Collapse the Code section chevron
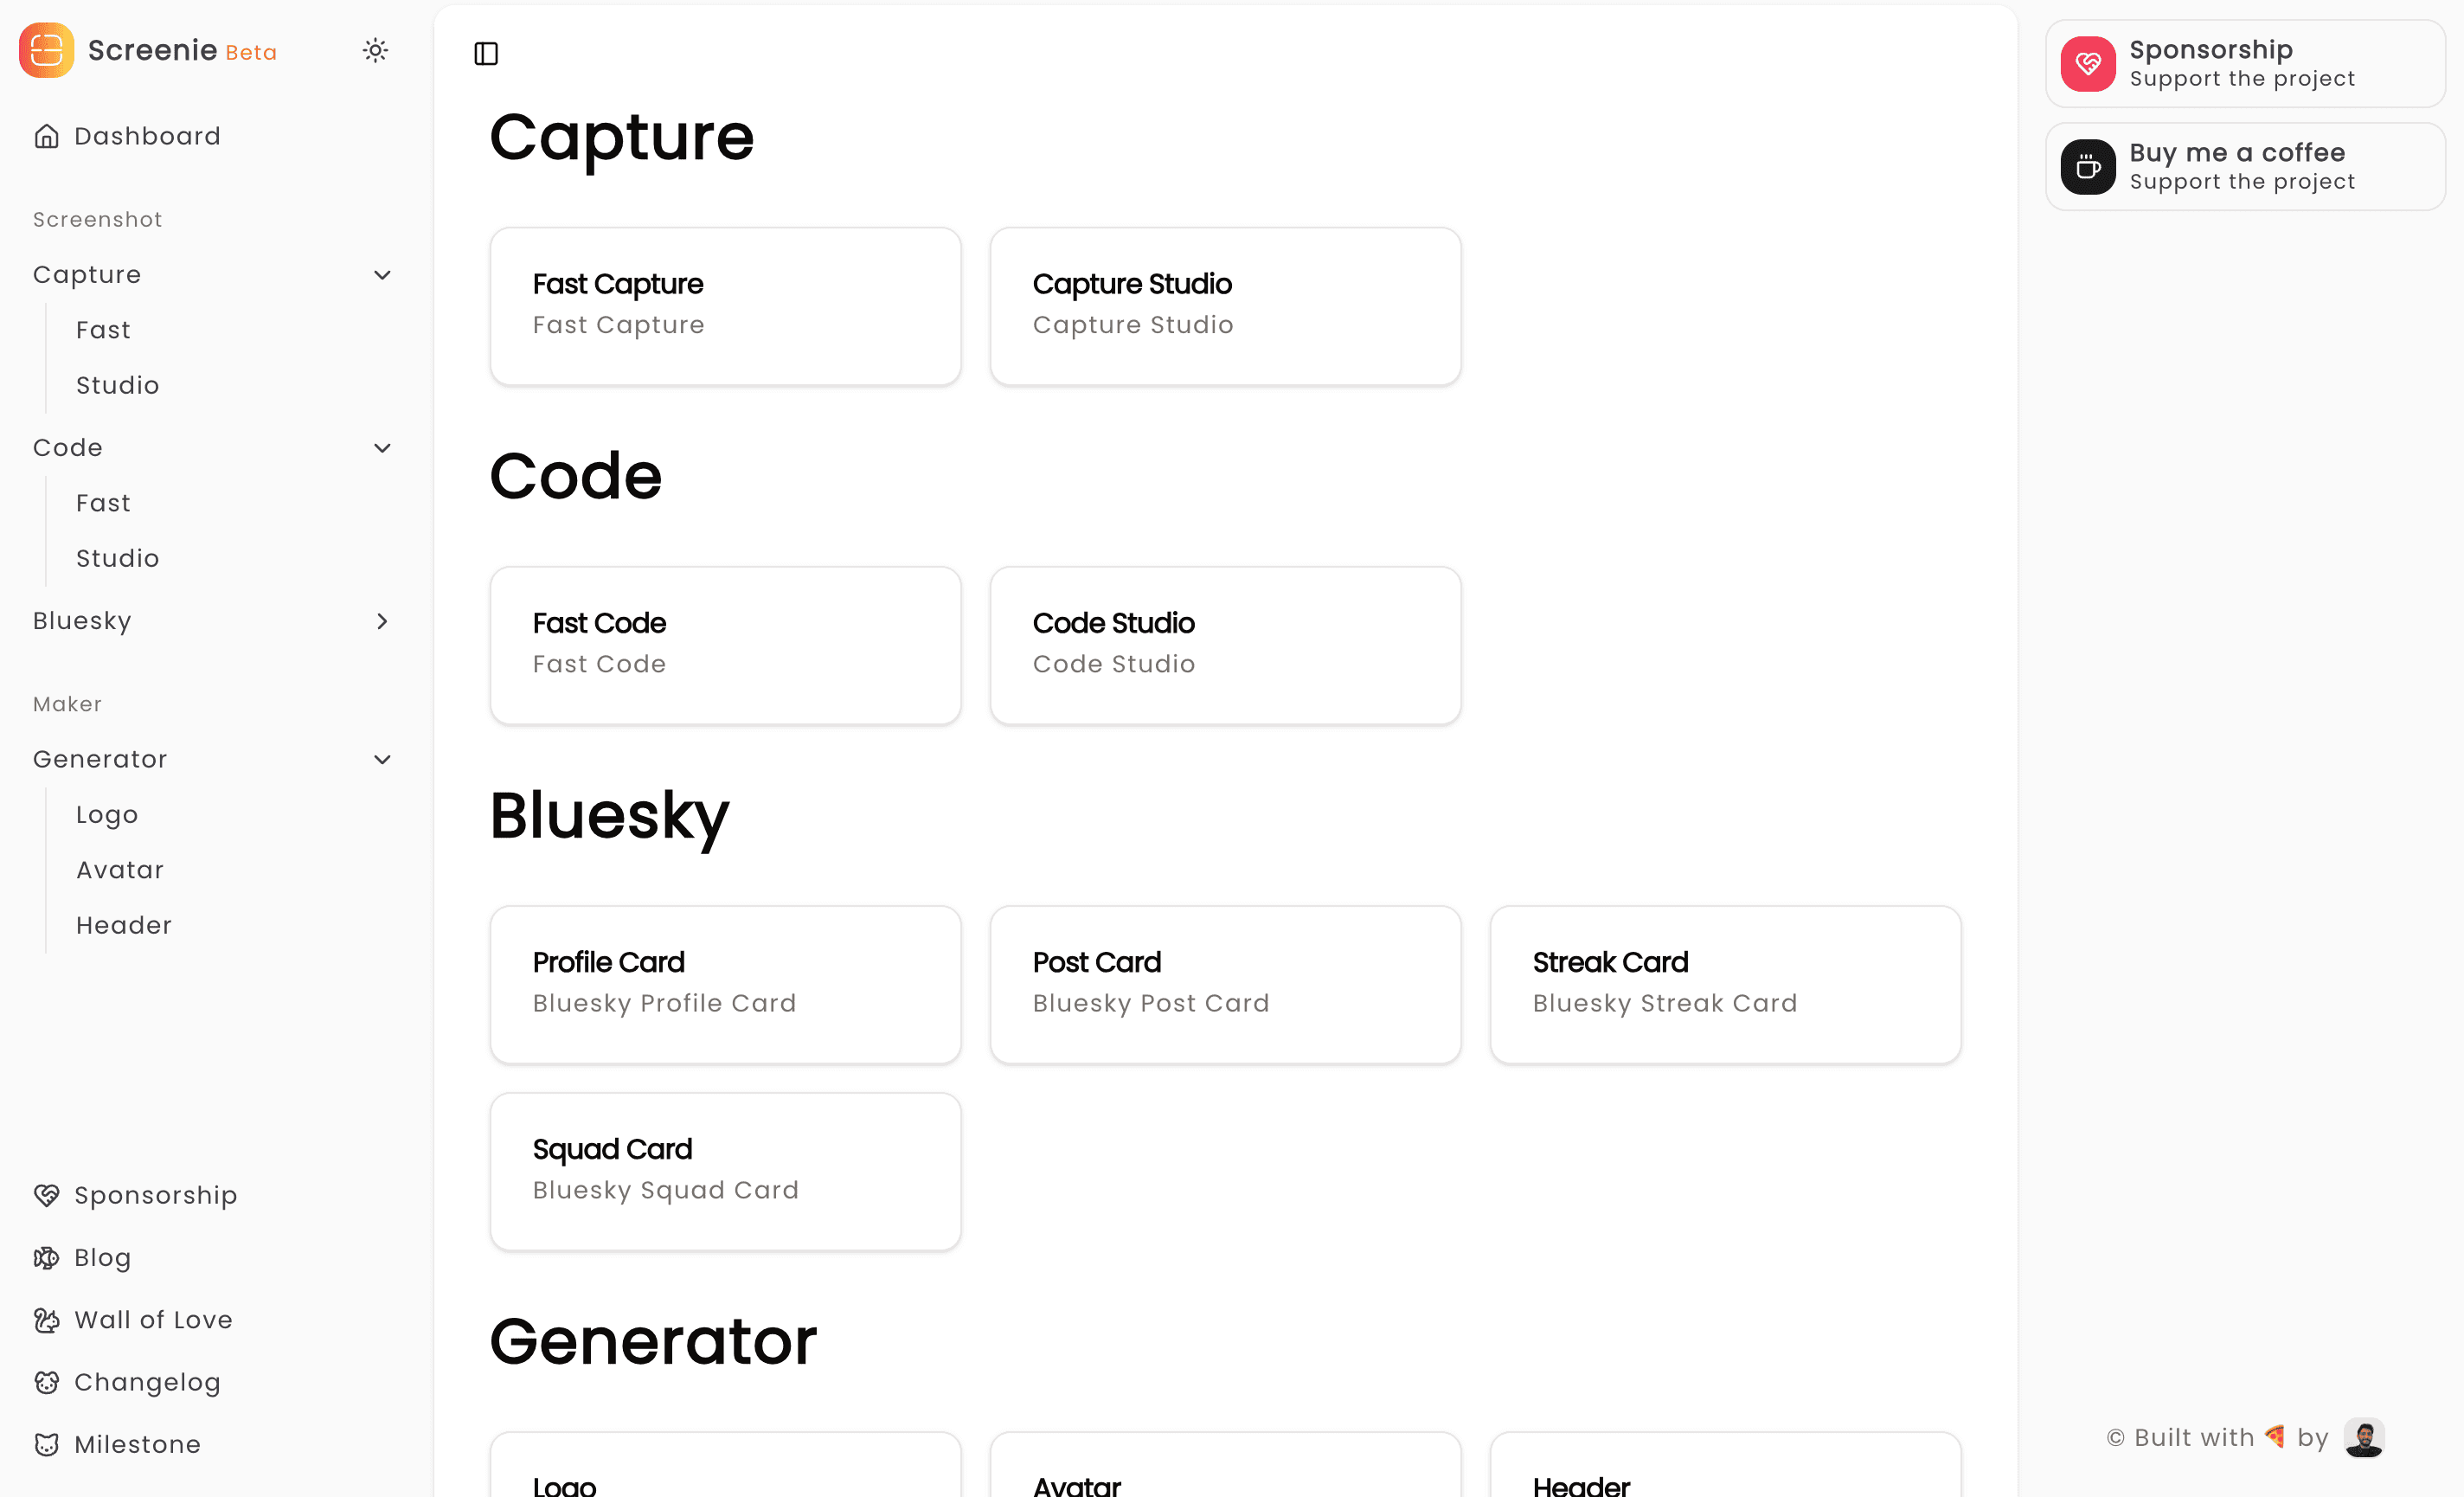This screenshot has width=2464, height=1497. pyautogui.click(x=382, y=448)
